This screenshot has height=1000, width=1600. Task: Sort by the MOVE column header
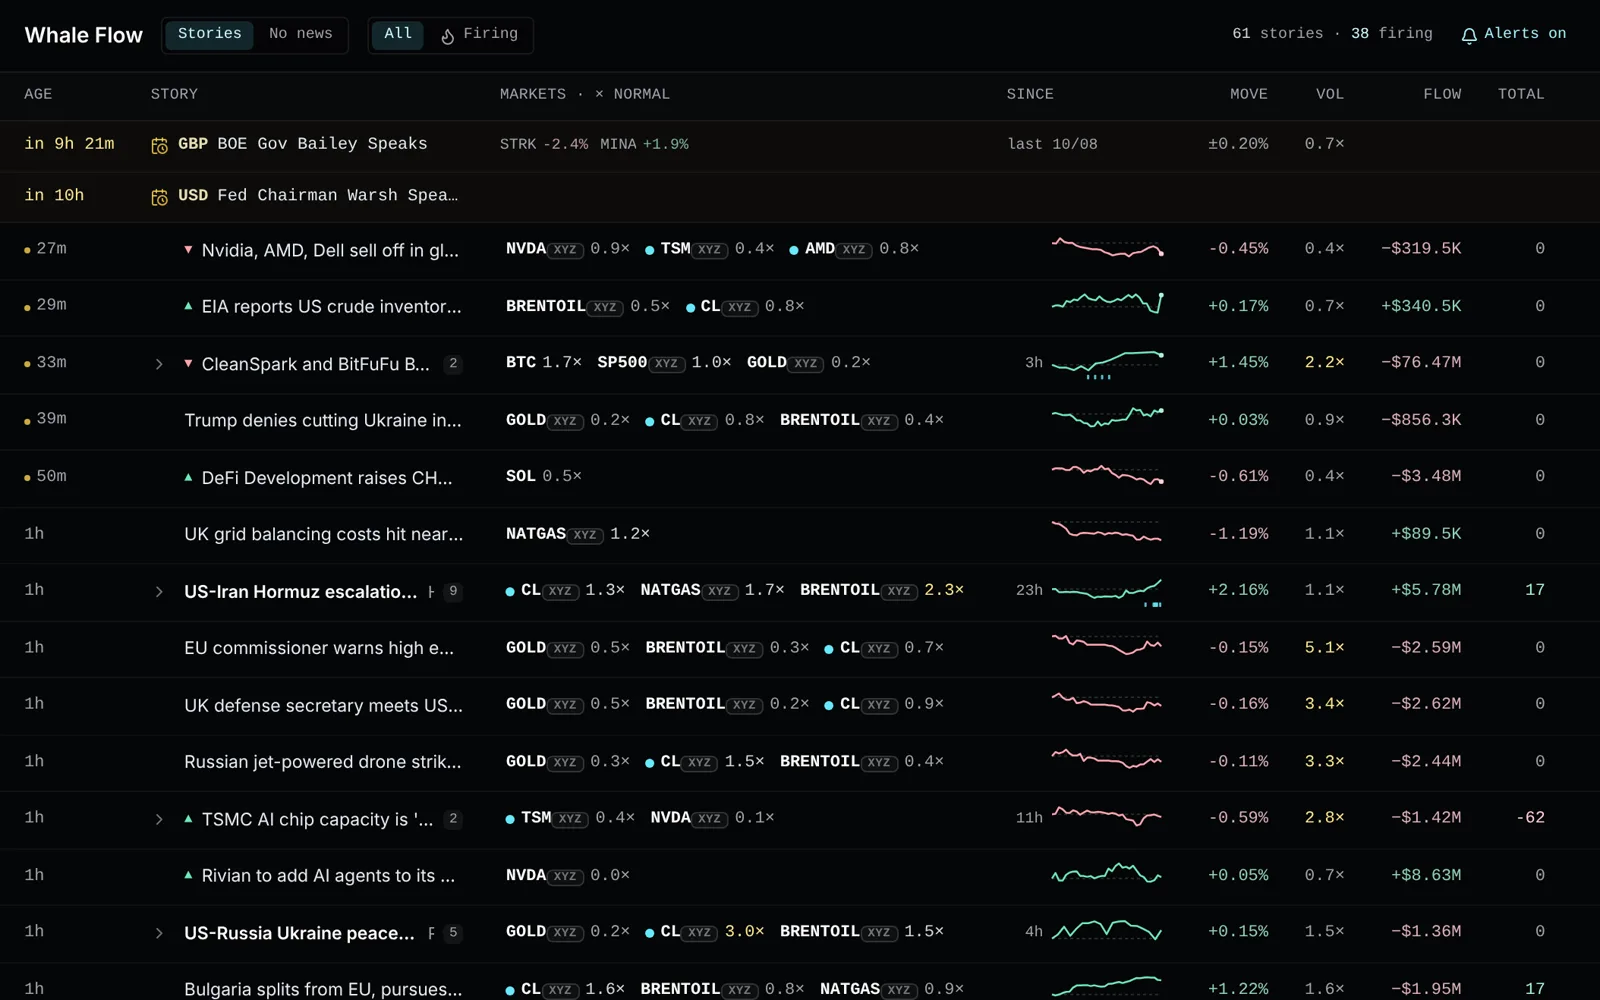pos(1248,94)
